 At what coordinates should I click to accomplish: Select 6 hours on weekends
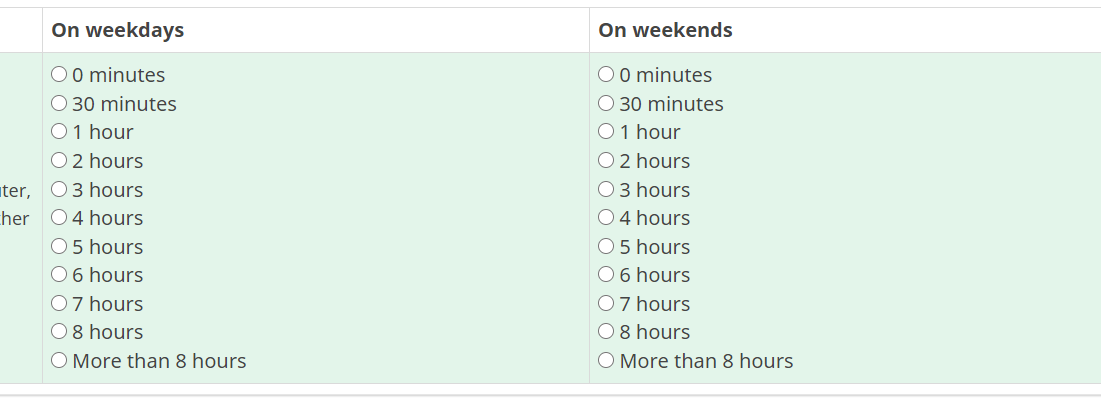tap(606, 274)
